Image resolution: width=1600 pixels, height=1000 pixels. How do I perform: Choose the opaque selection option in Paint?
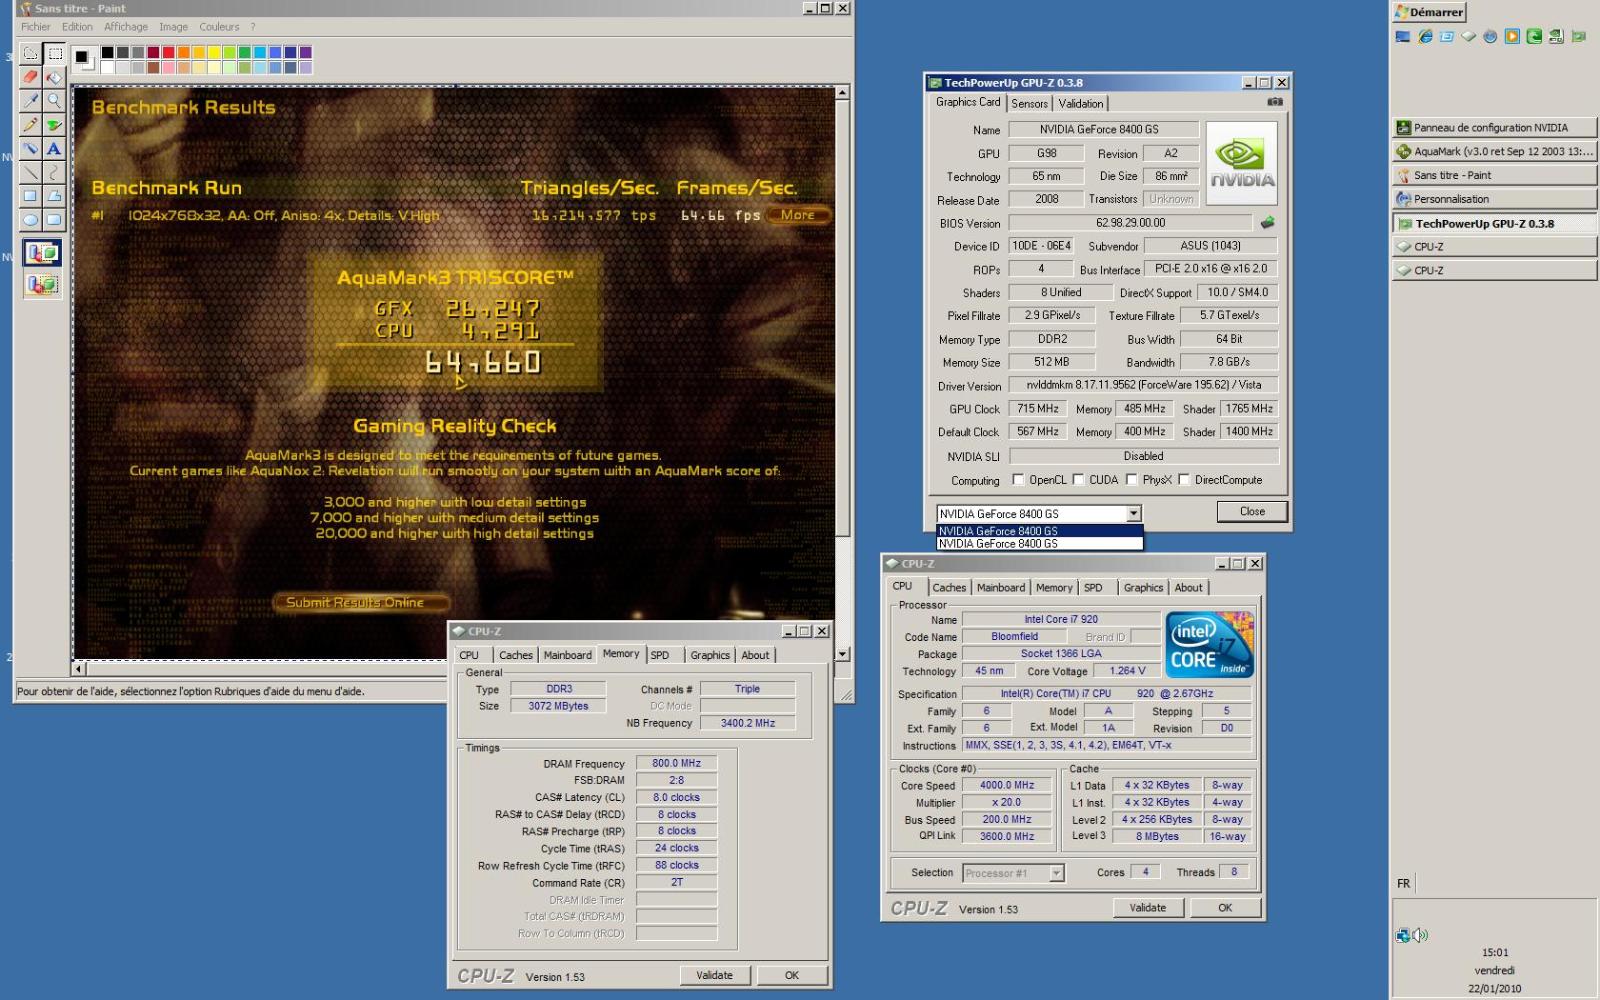coord(42,253)
